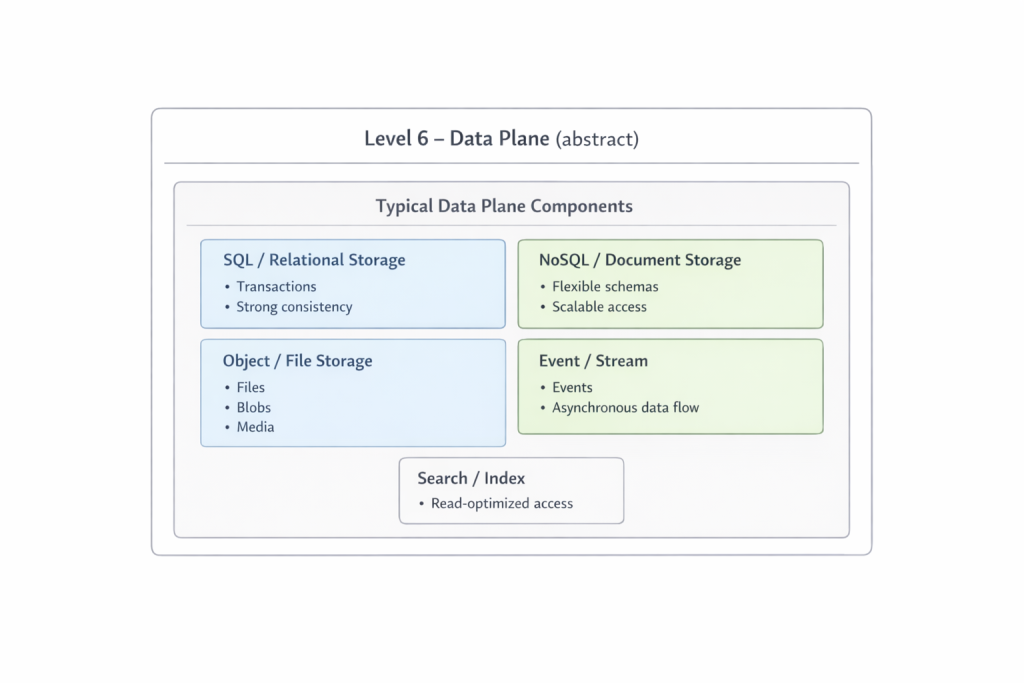1024x683 pixels.
Task: Select the "Typical Data Plane Components" heading
Action: tap(504, 206)
